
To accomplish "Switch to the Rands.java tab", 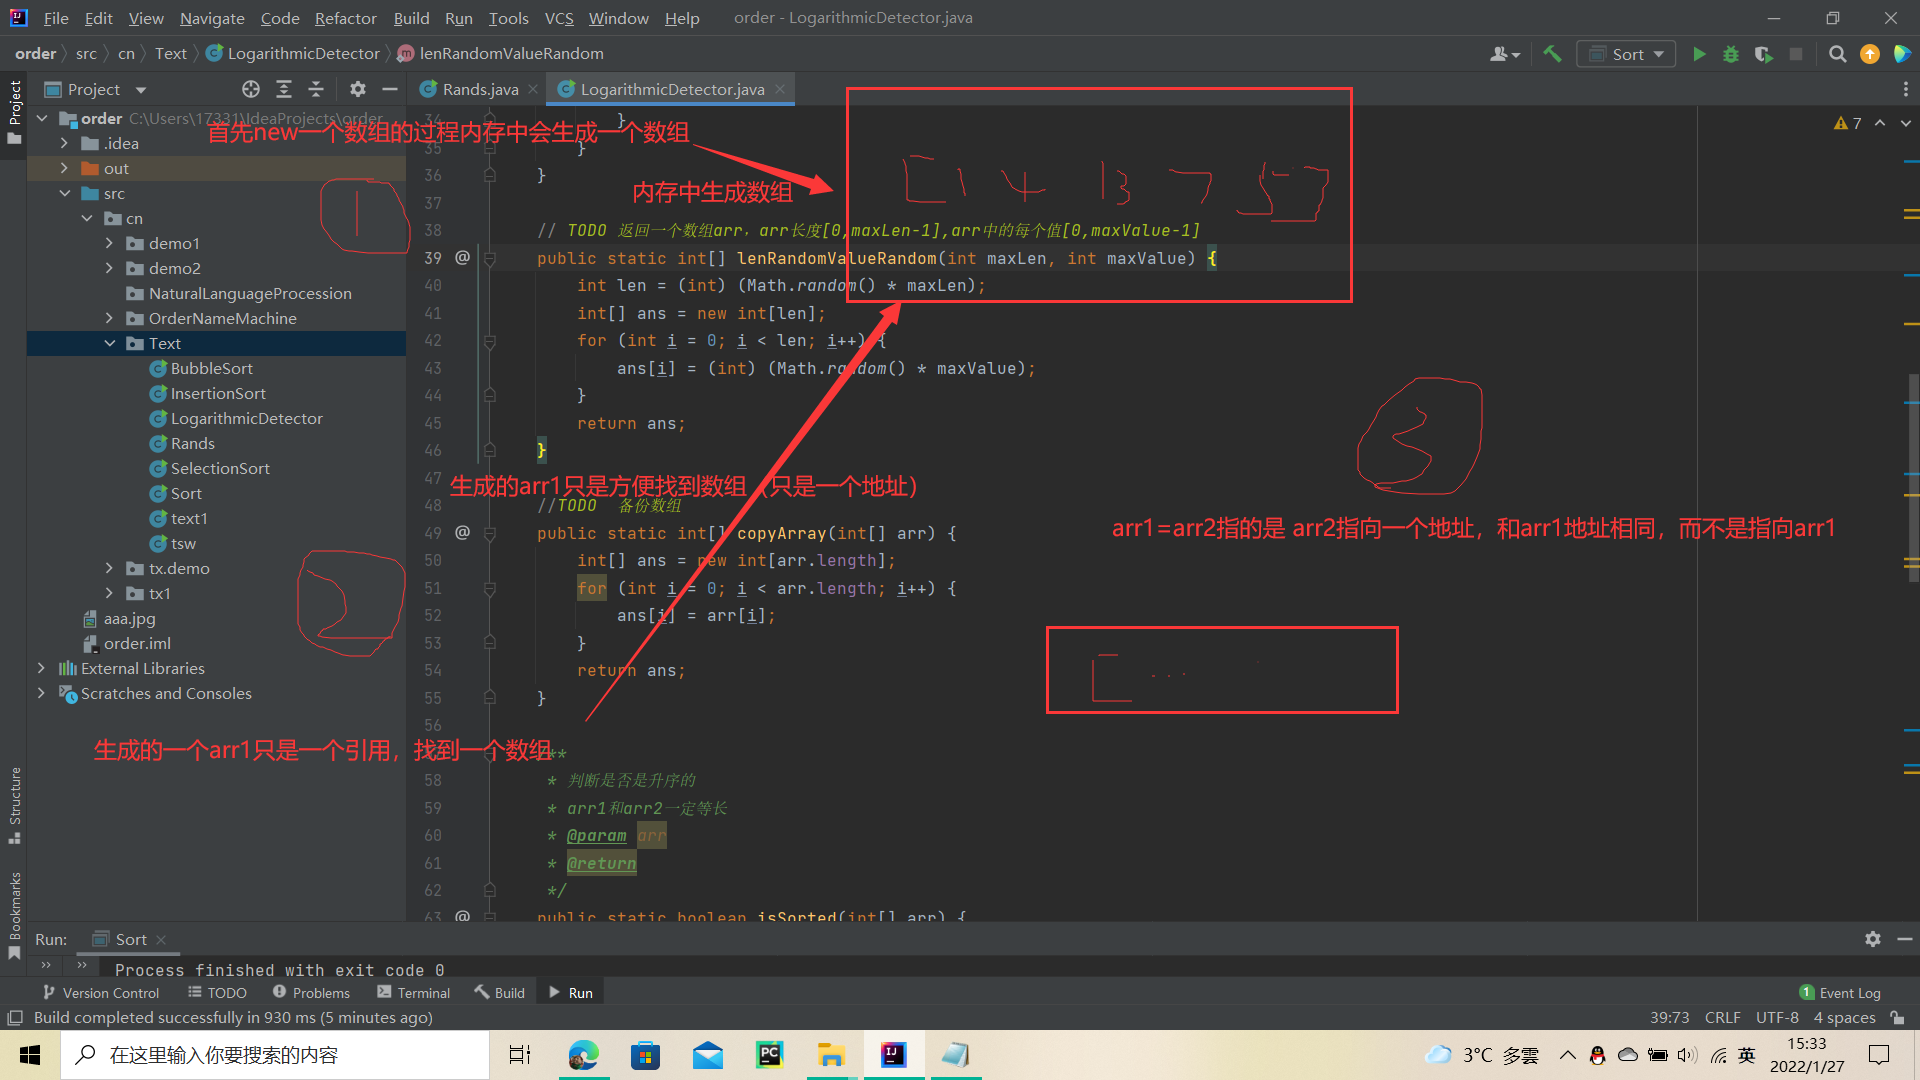I will pyautogui.click(x=479, y=90).
